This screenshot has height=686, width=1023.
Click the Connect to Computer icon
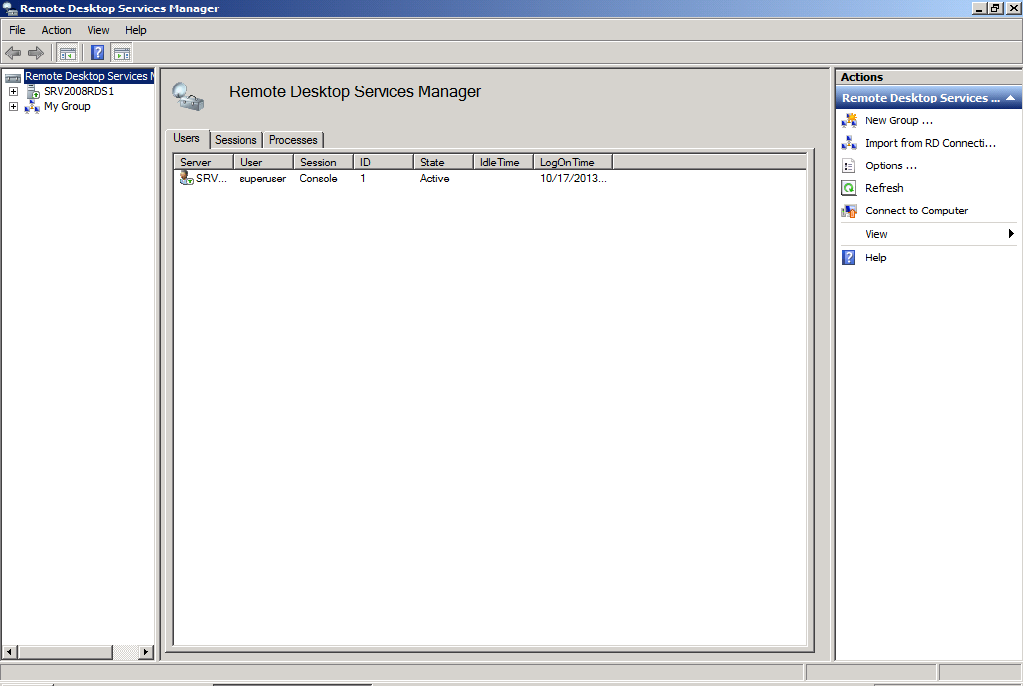pyautogui.click(x=849, y=211)
